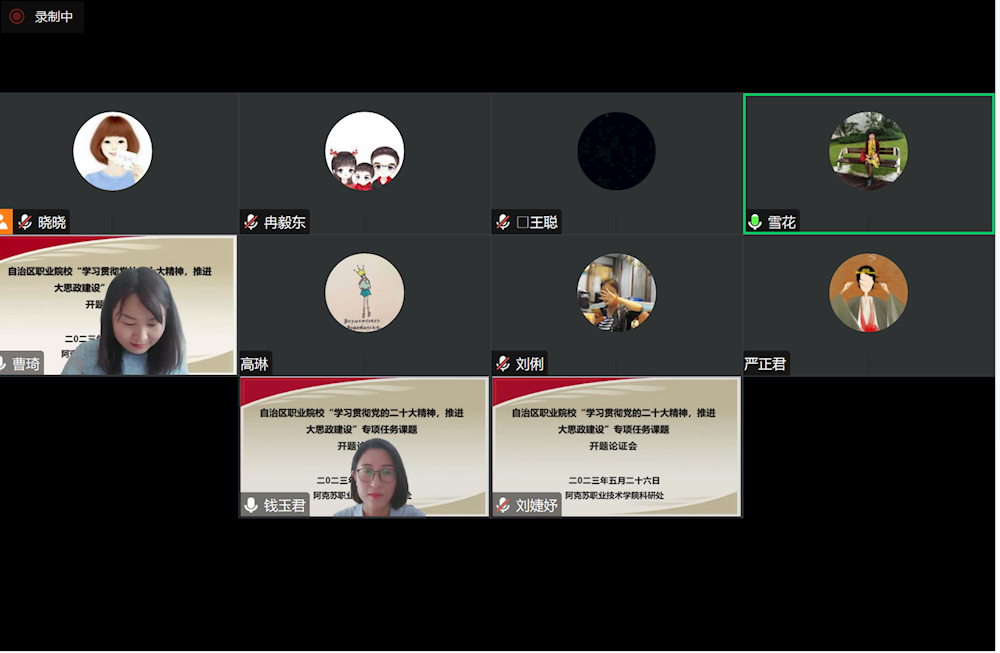The width and height of the screenshot is (1000, 653).
Task: Select 严正君's ancient lady painting avatar
Action: point(868,292)
